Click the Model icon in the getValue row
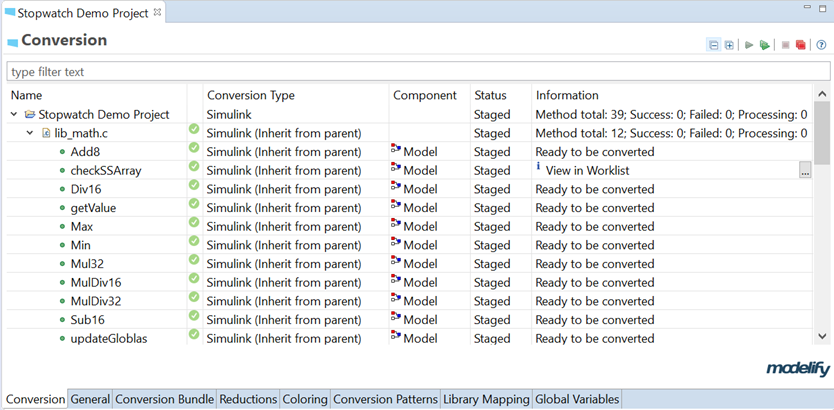The image size is (834, 410). click(396, 205)
